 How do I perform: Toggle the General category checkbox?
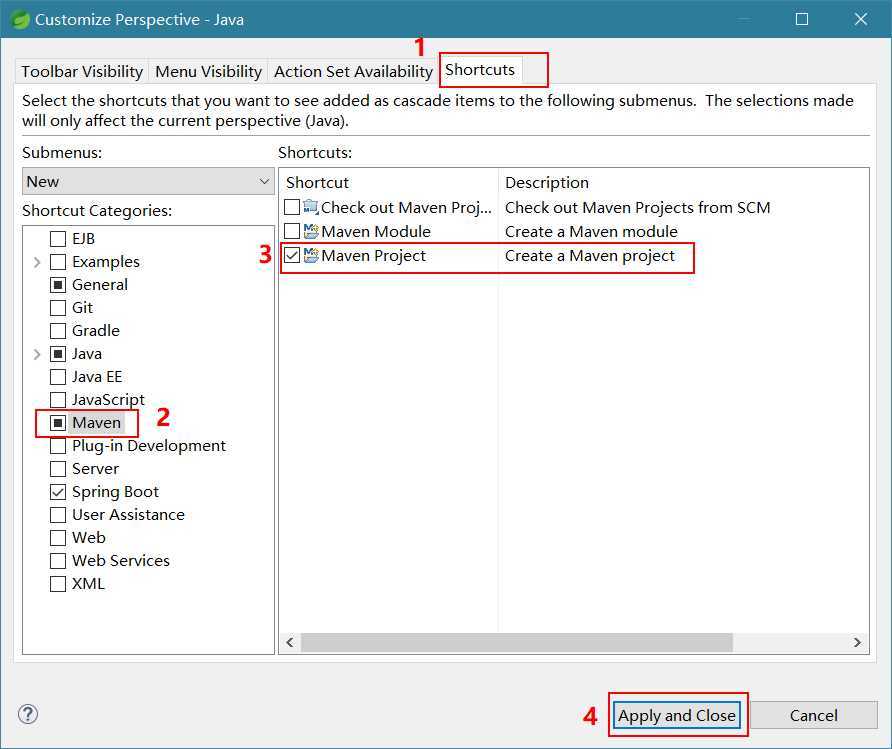58,284
